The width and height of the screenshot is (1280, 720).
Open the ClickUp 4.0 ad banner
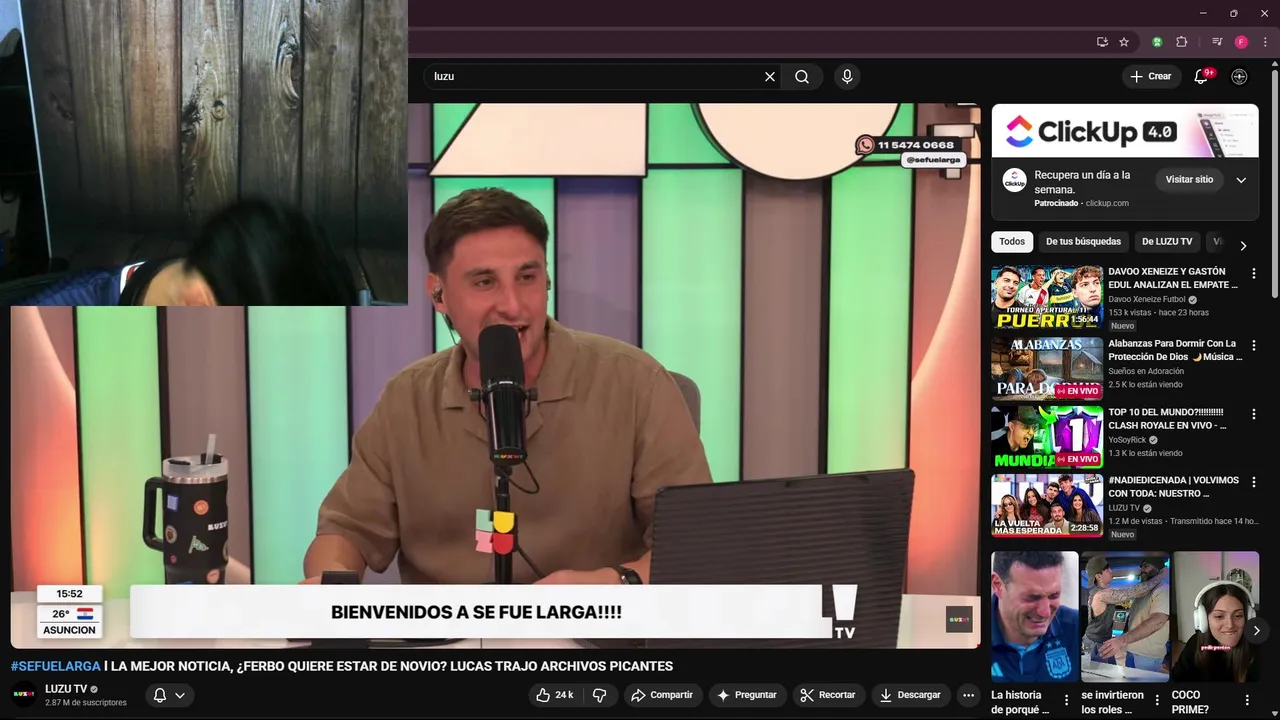click(x=1125, y=131)
